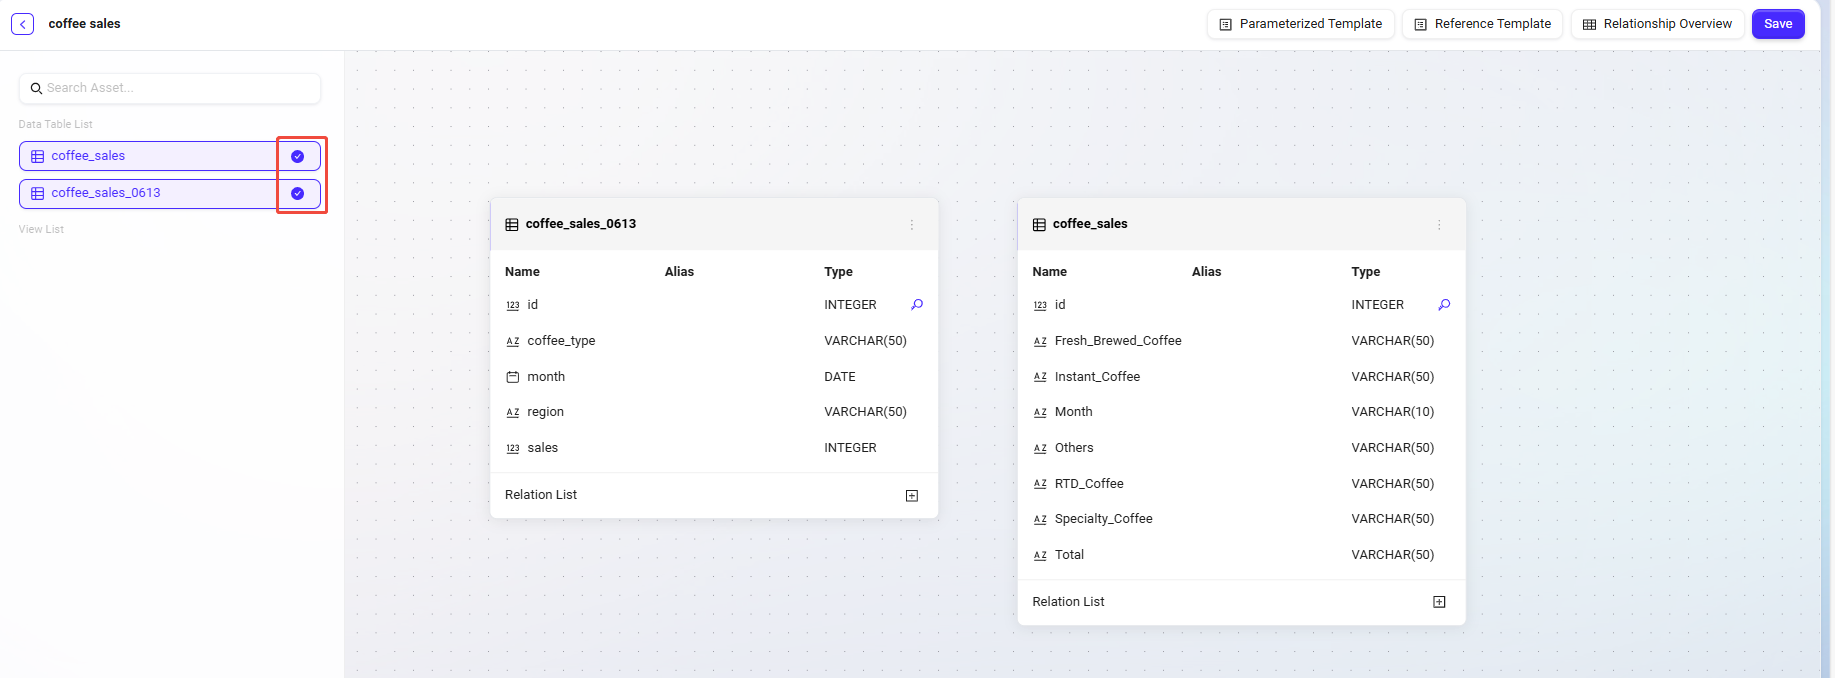The image size is (1835, 678).
Task: Open Relationship Overview
Action: point(1657,24)
